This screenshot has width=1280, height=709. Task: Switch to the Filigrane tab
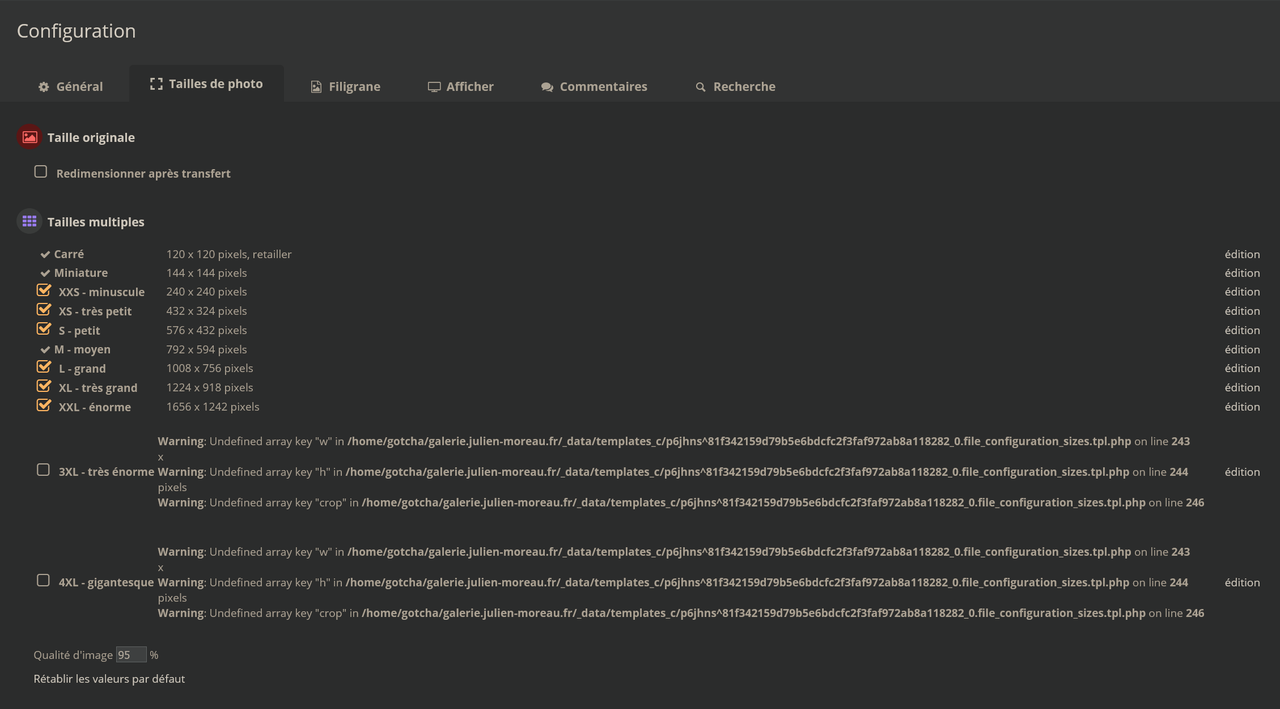click(345, 86)
